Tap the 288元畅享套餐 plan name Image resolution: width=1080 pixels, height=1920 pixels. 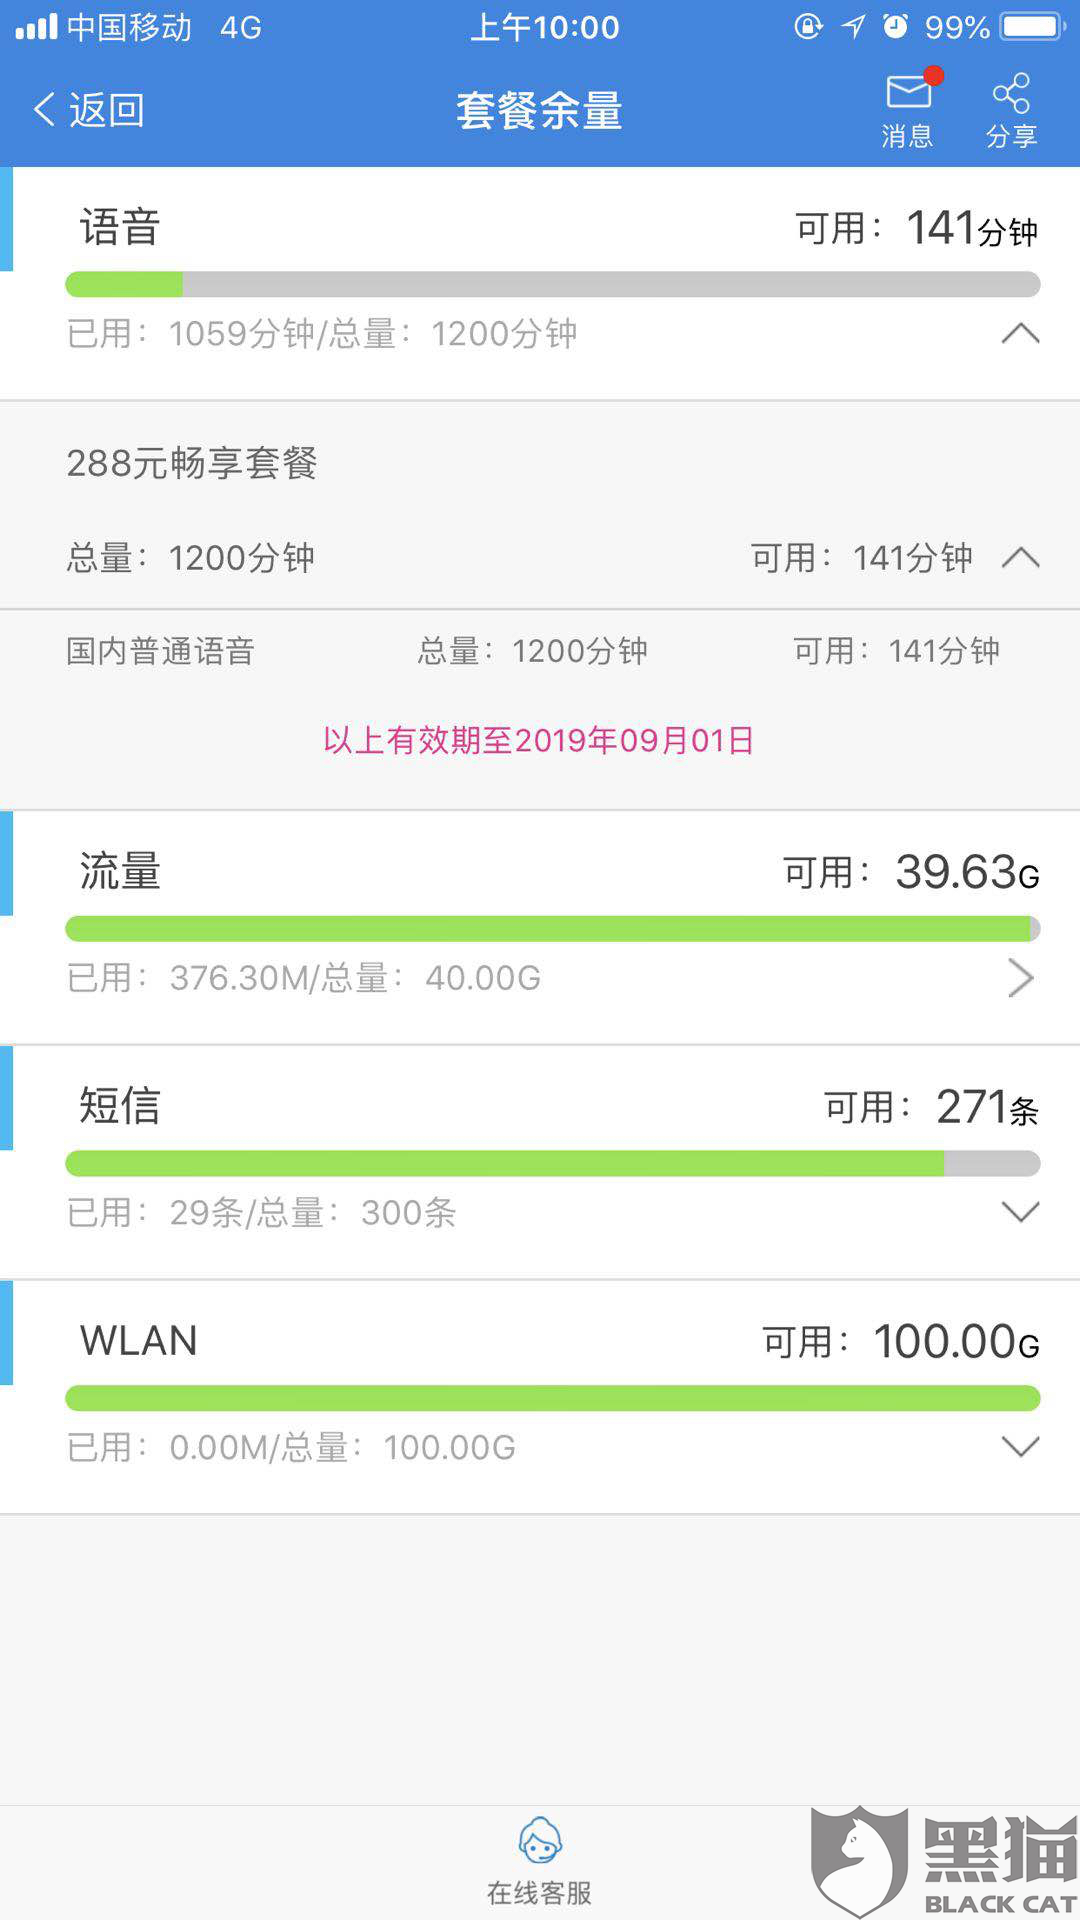point(192,464)
